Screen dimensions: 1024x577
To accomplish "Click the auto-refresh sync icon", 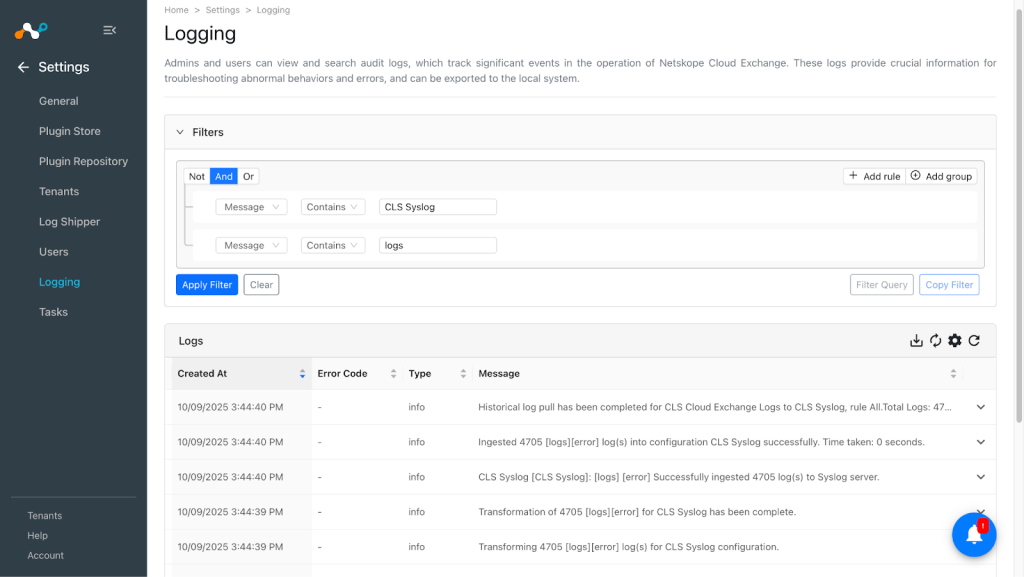I will tap(936, 341).
